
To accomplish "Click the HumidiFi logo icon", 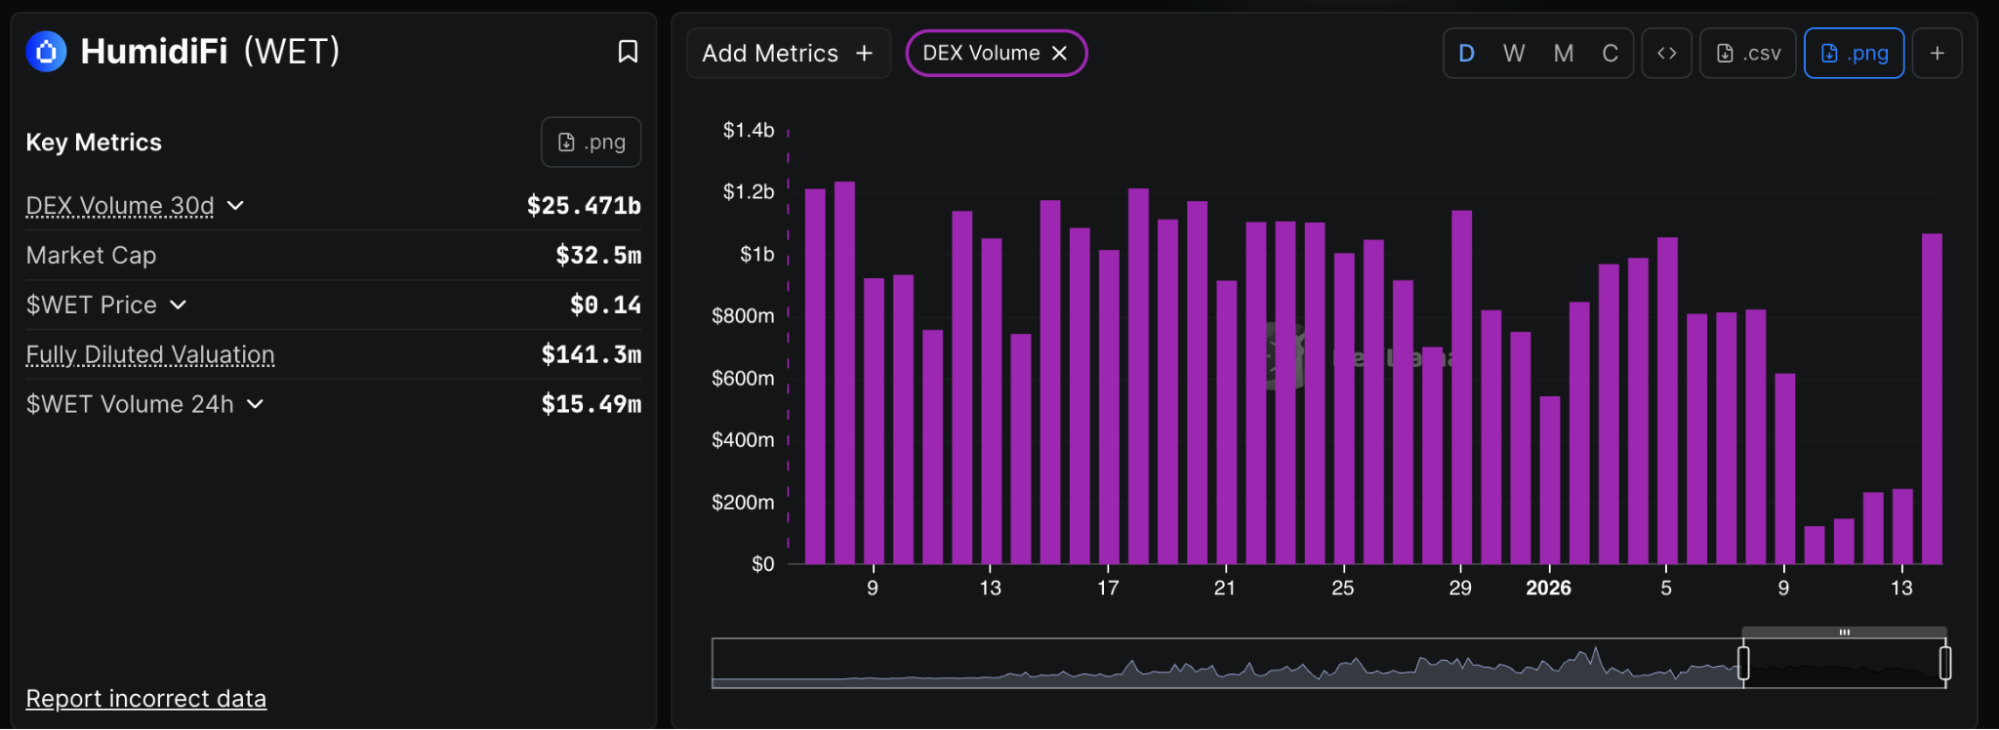I will click(x=46, y=51).
